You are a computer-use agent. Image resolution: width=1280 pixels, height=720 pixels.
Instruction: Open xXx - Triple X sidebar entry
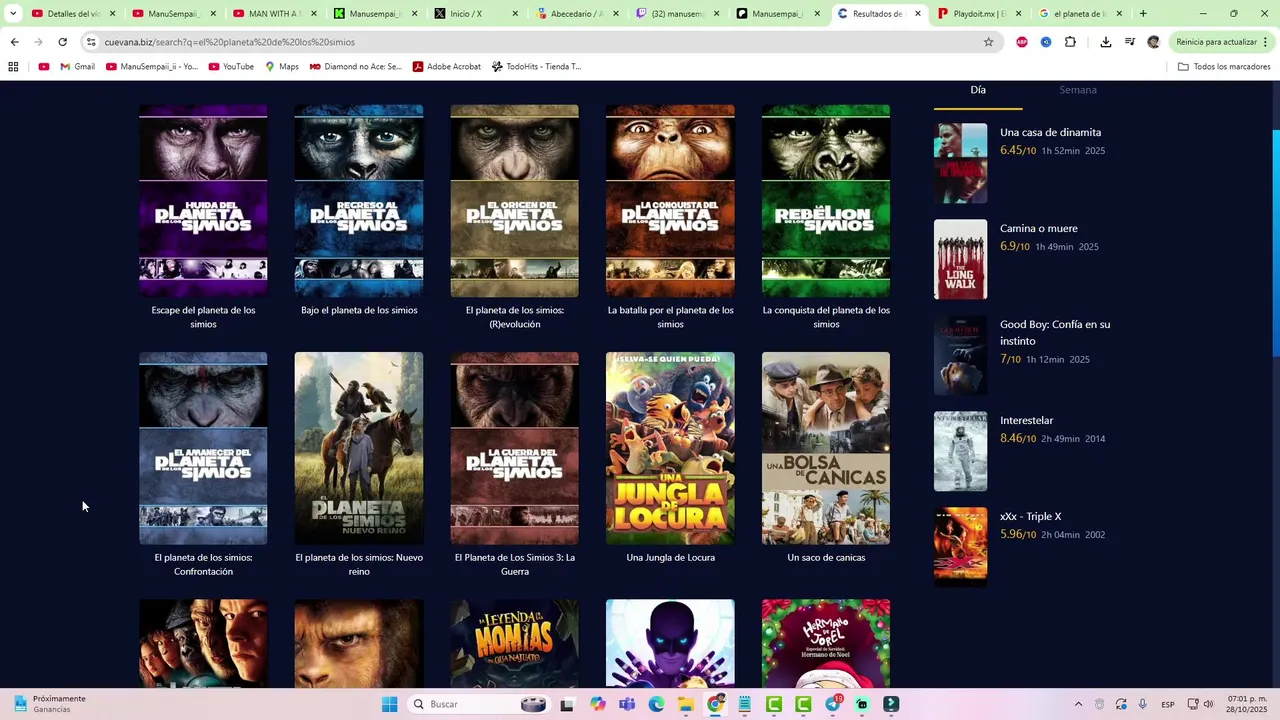1031,516
